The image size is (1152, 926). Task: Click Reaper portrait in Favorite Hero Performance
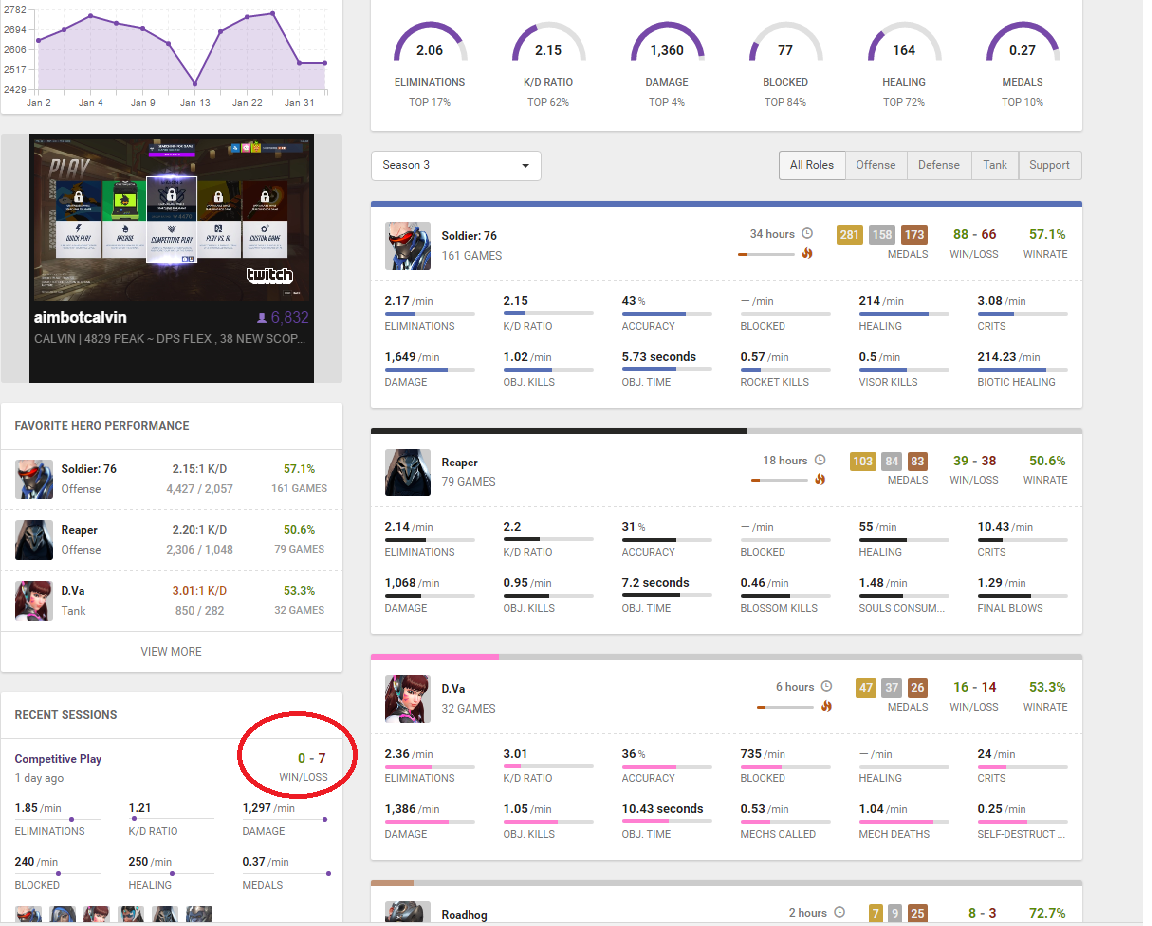[x=34, y=540]
